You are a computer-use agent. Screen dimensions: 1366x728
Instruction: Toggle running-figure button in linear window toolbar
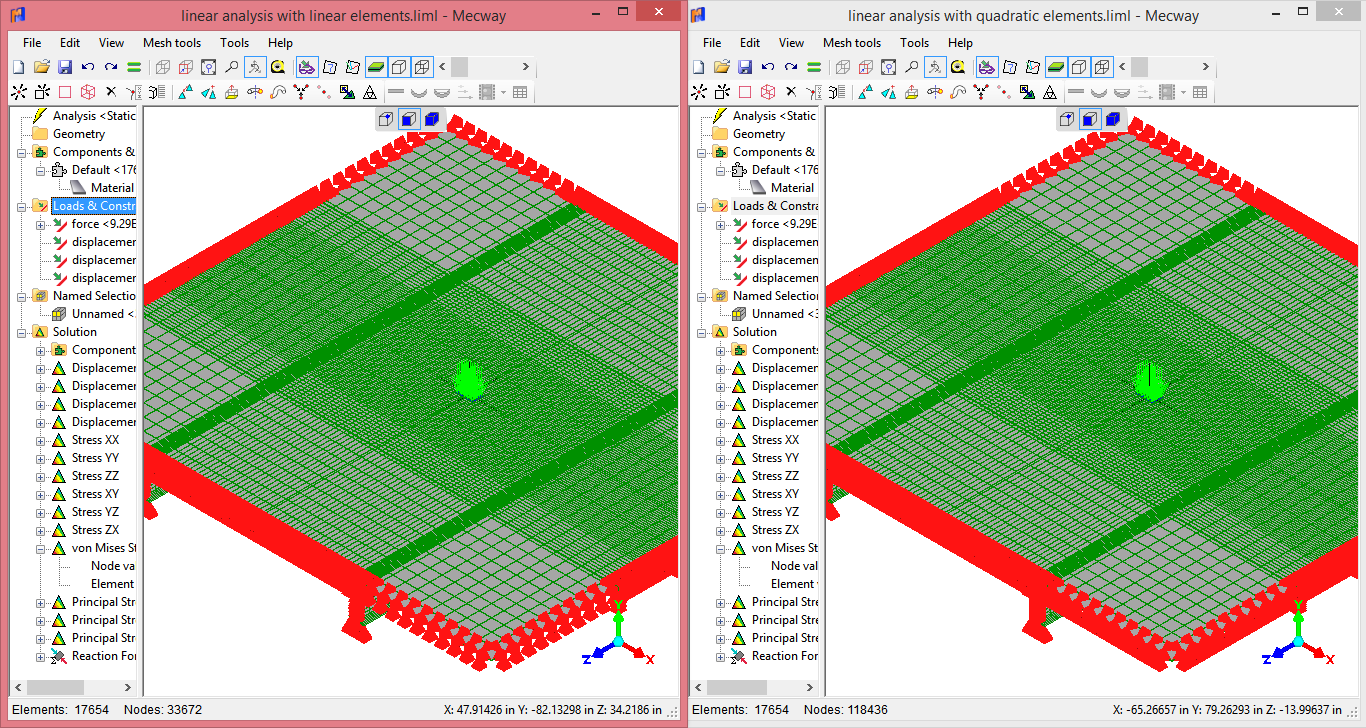(x=254, y=67)
